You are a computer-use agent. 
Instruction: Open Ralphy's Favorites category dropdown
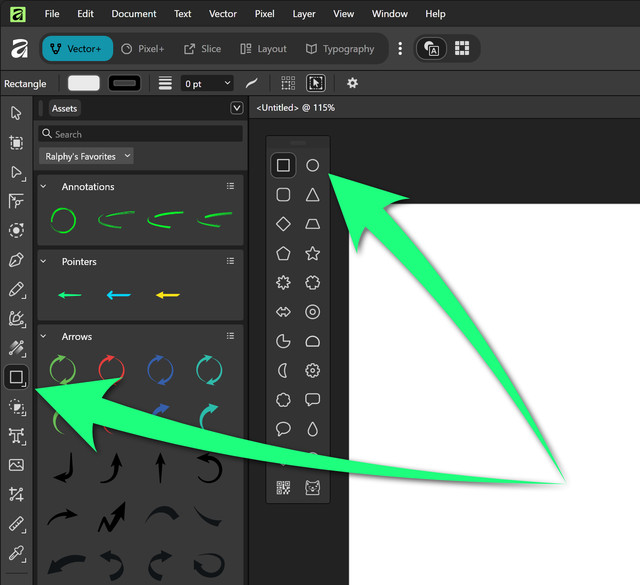coord(87,156)
